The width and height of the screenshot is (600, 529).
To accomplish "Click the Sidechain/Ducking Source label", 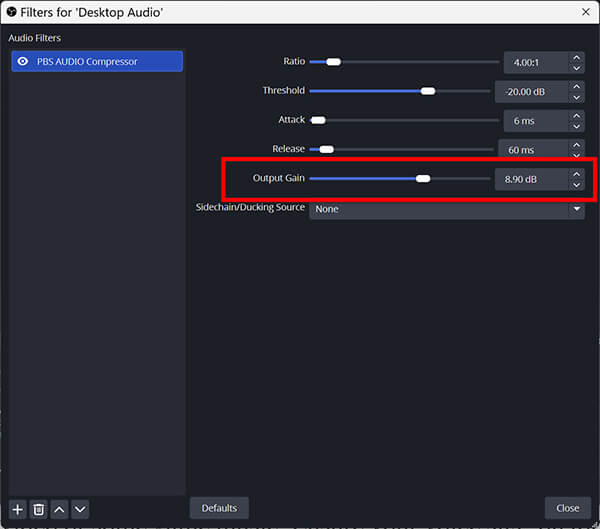I will coord(250,207).
